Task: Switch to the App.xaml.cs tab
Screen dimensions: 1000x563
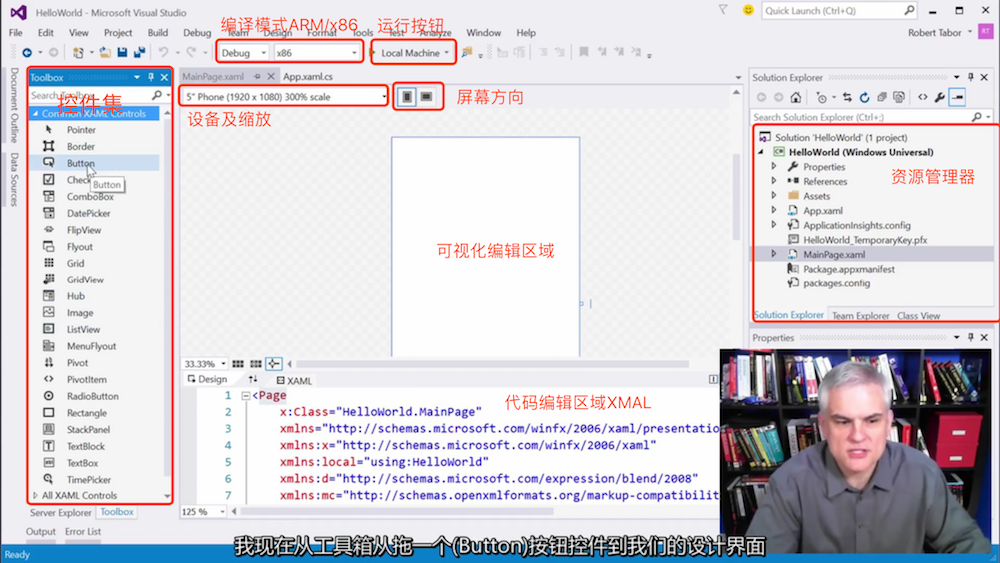Action: coord(308,77)
